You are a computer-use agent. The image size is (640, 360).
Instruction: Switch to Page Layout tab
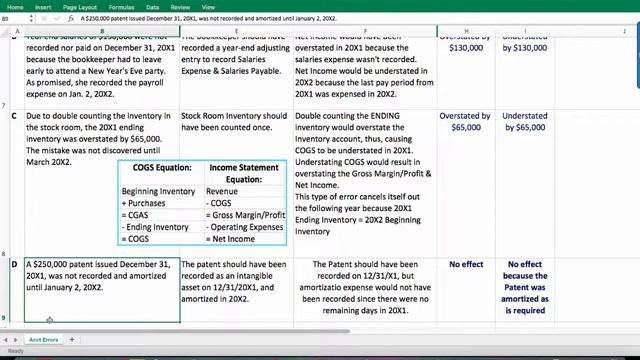[x=80, y=7]
